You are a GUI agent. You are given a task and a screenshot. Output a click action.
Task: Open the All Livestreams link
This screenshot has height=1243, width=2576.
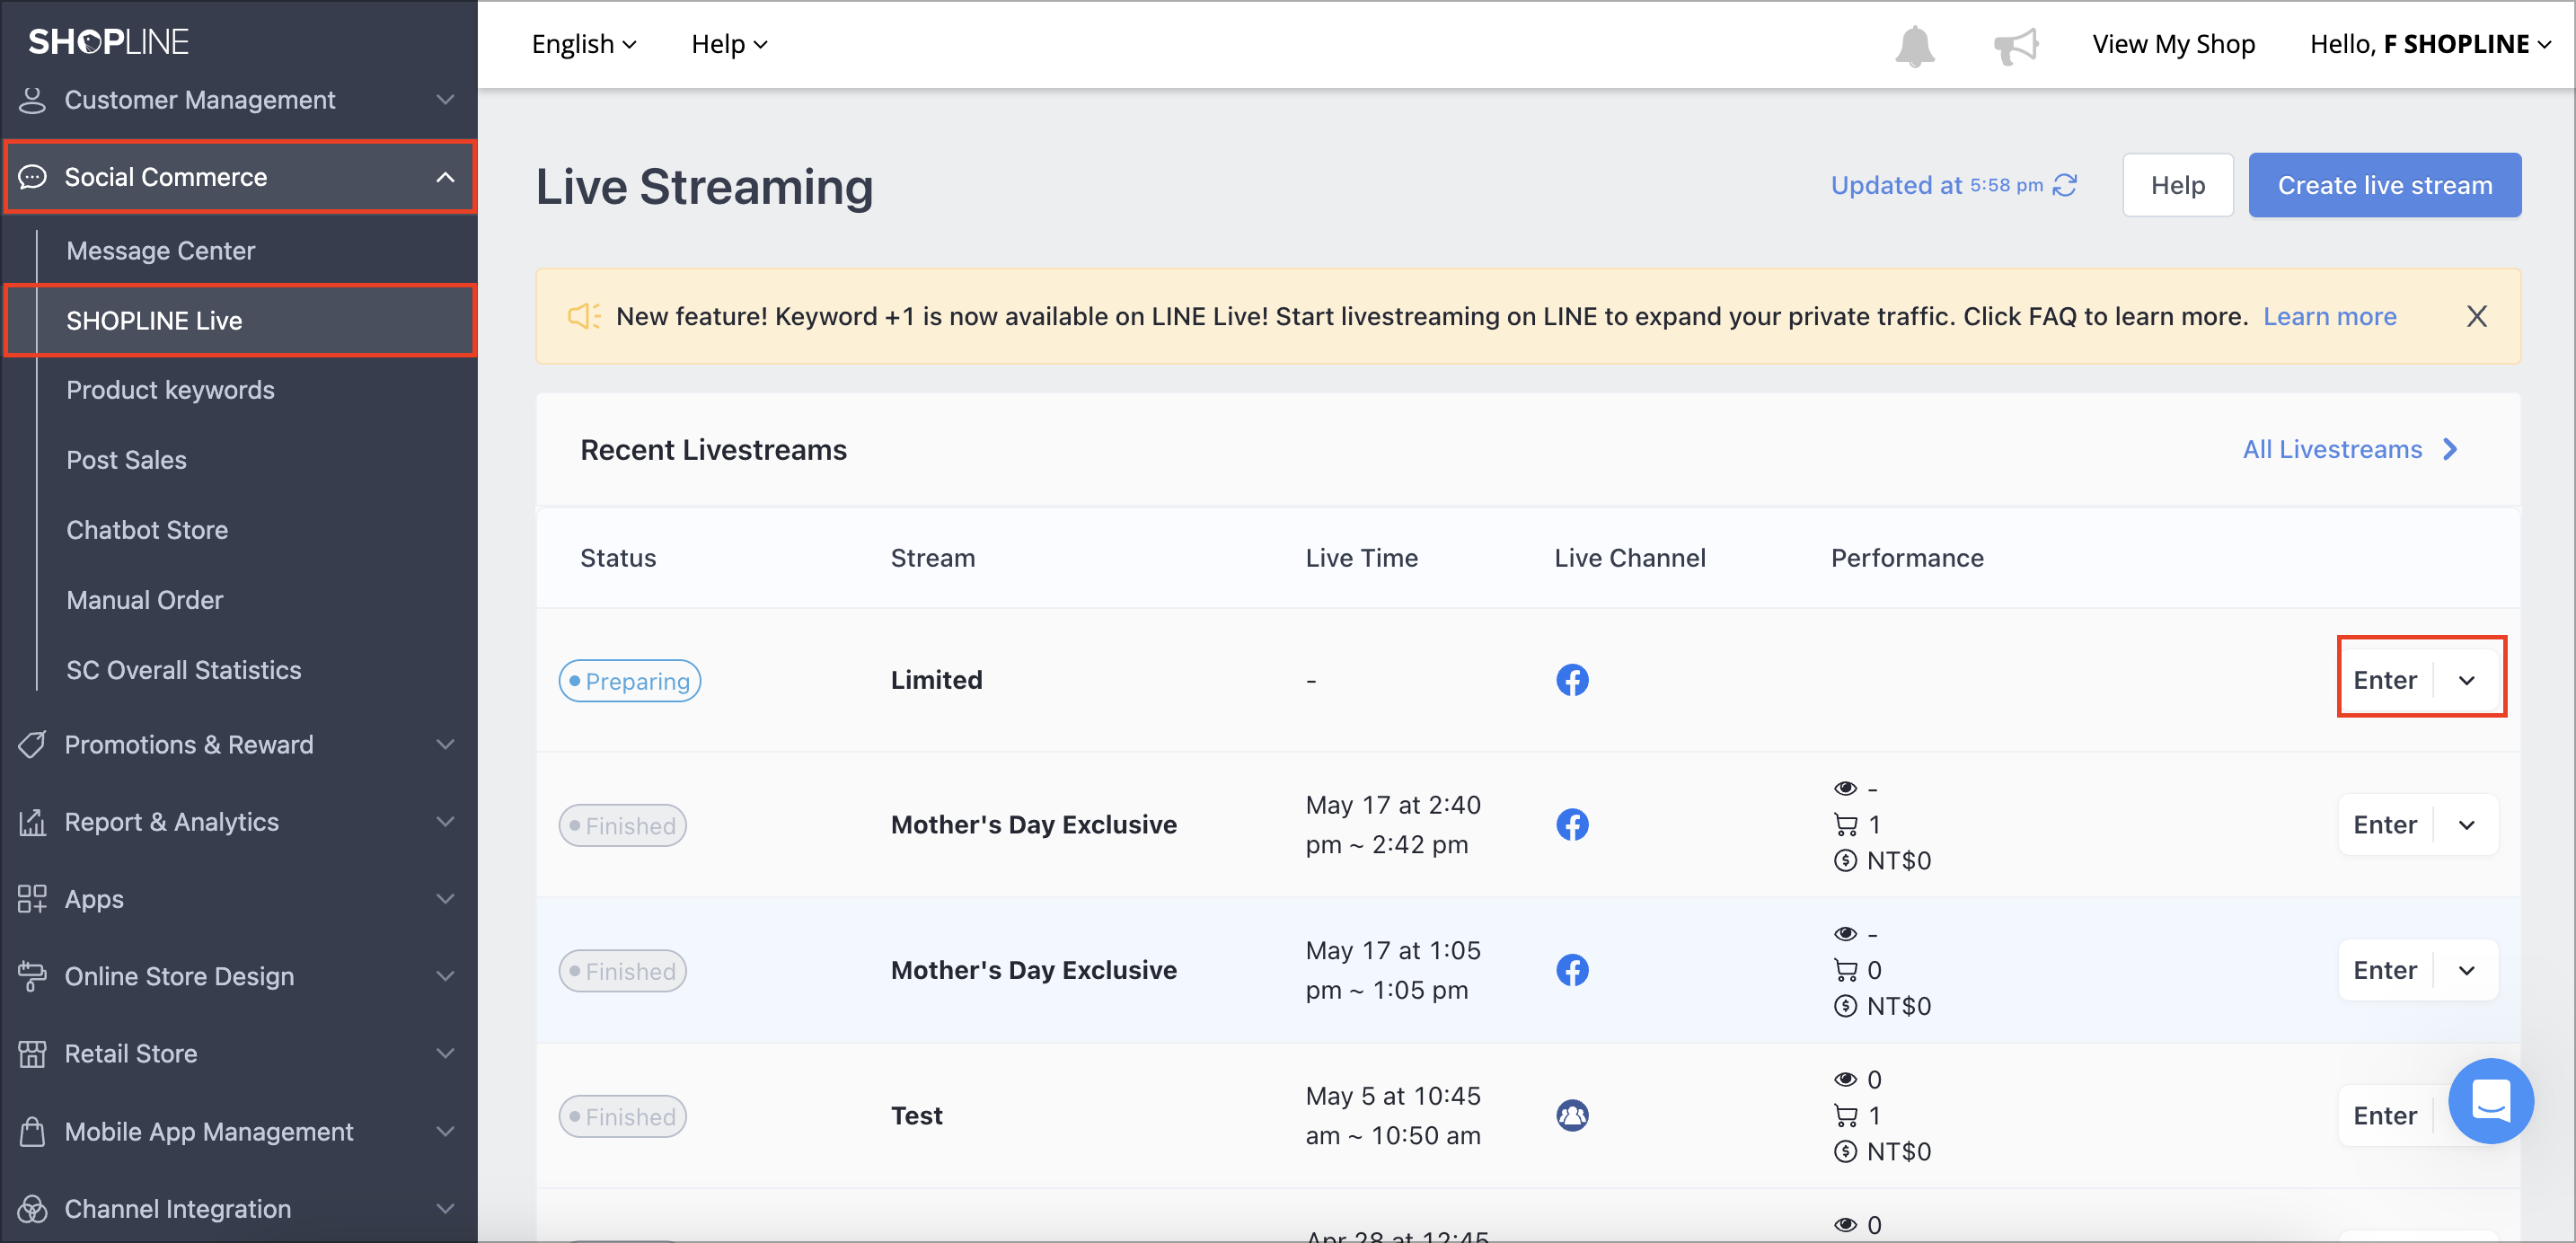(2332, 449)
